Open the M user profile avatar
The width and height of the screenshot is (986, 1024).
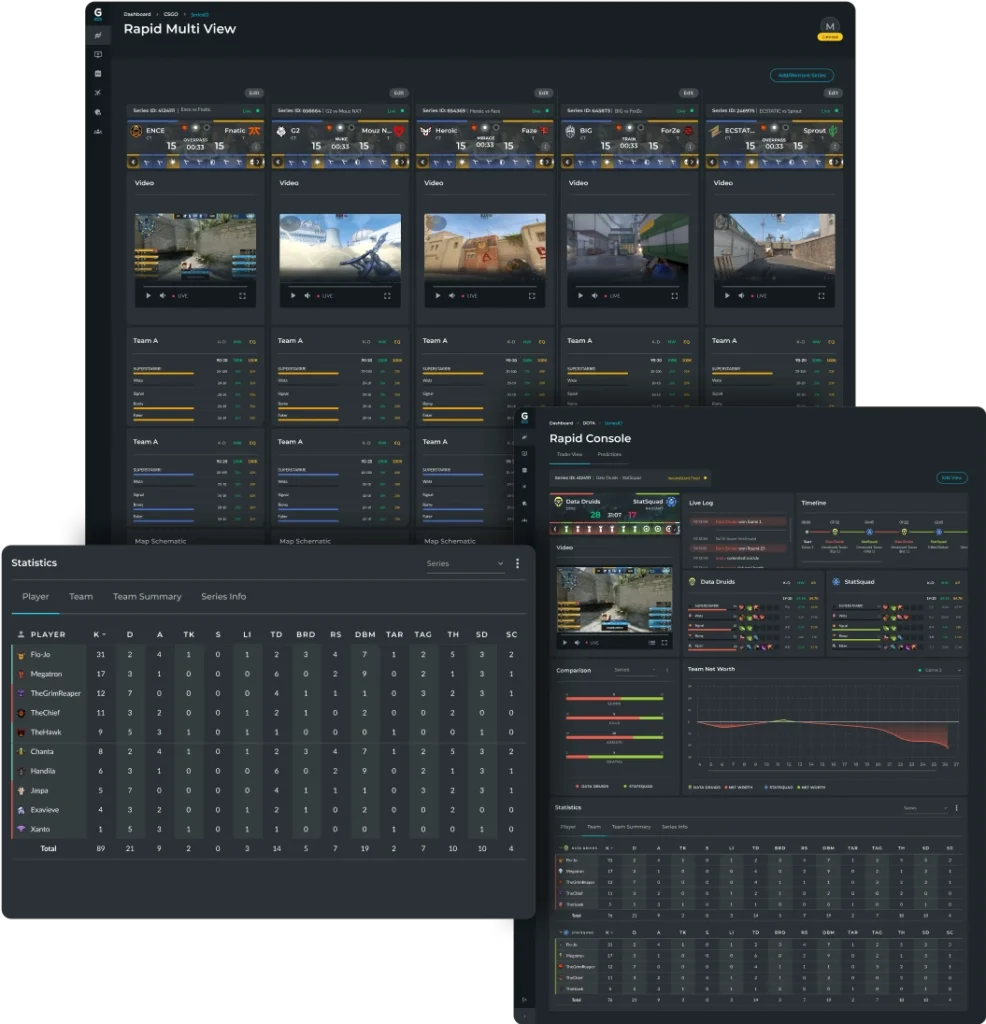830,26
